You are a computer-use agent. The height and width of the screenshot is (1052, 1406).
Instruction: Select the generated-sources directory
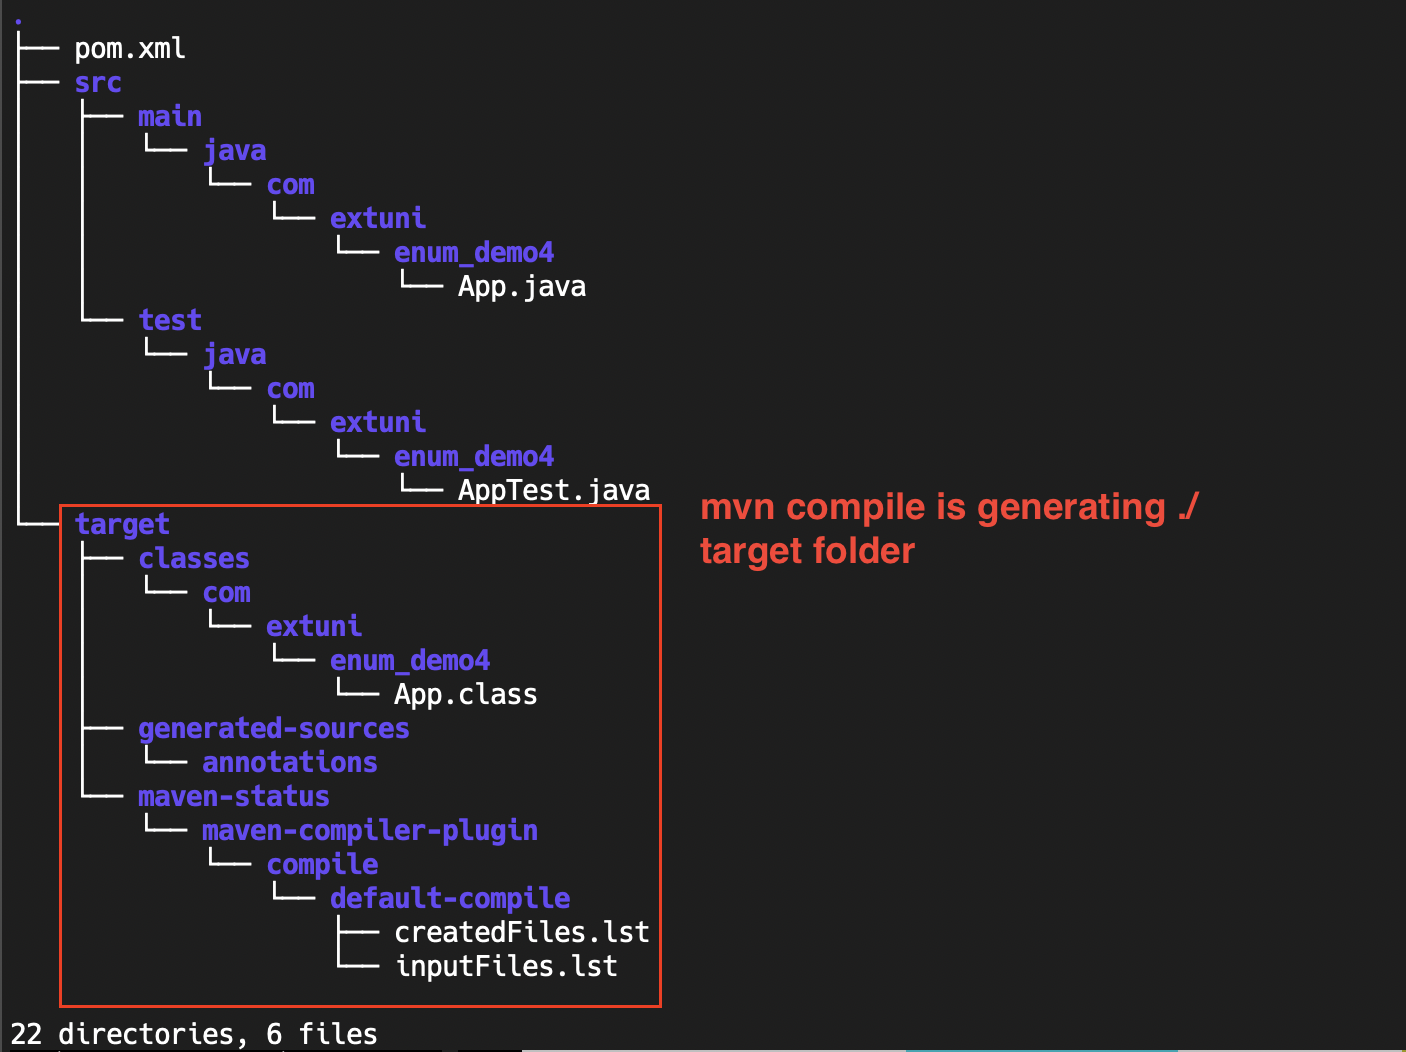pos(273,728)
